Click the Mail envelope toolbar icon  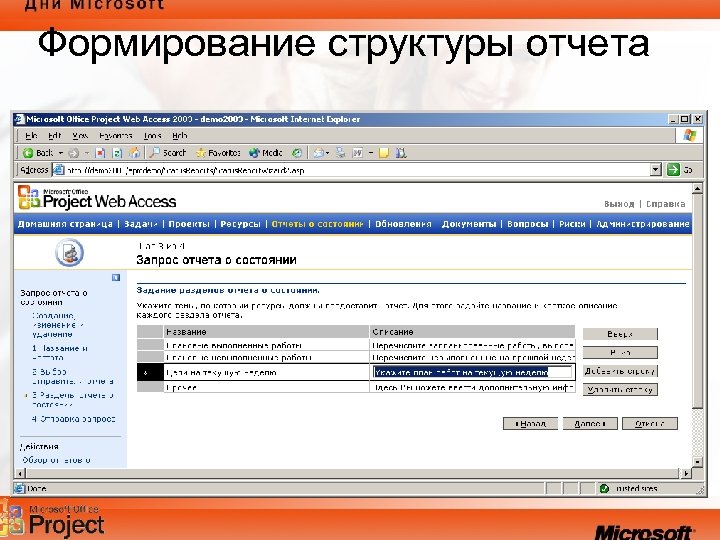[x=318, y=153]
